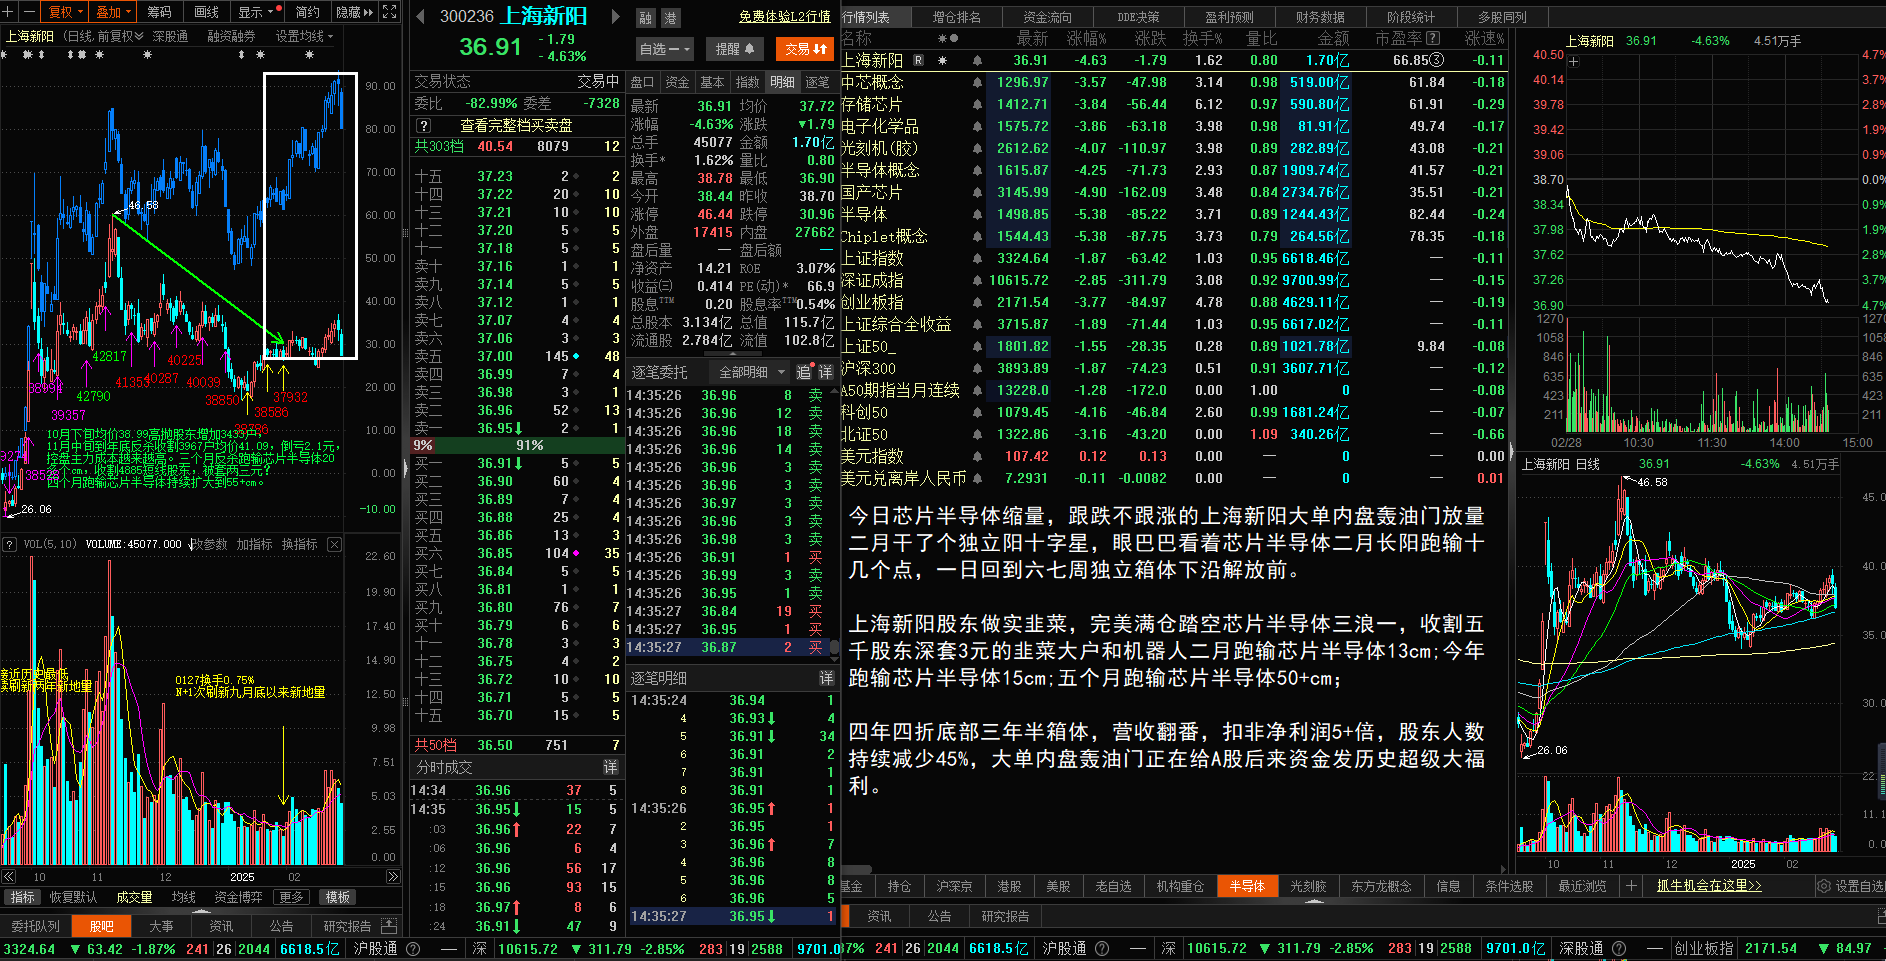Zoom out the K-line chart with minus icon

(28, 11)
